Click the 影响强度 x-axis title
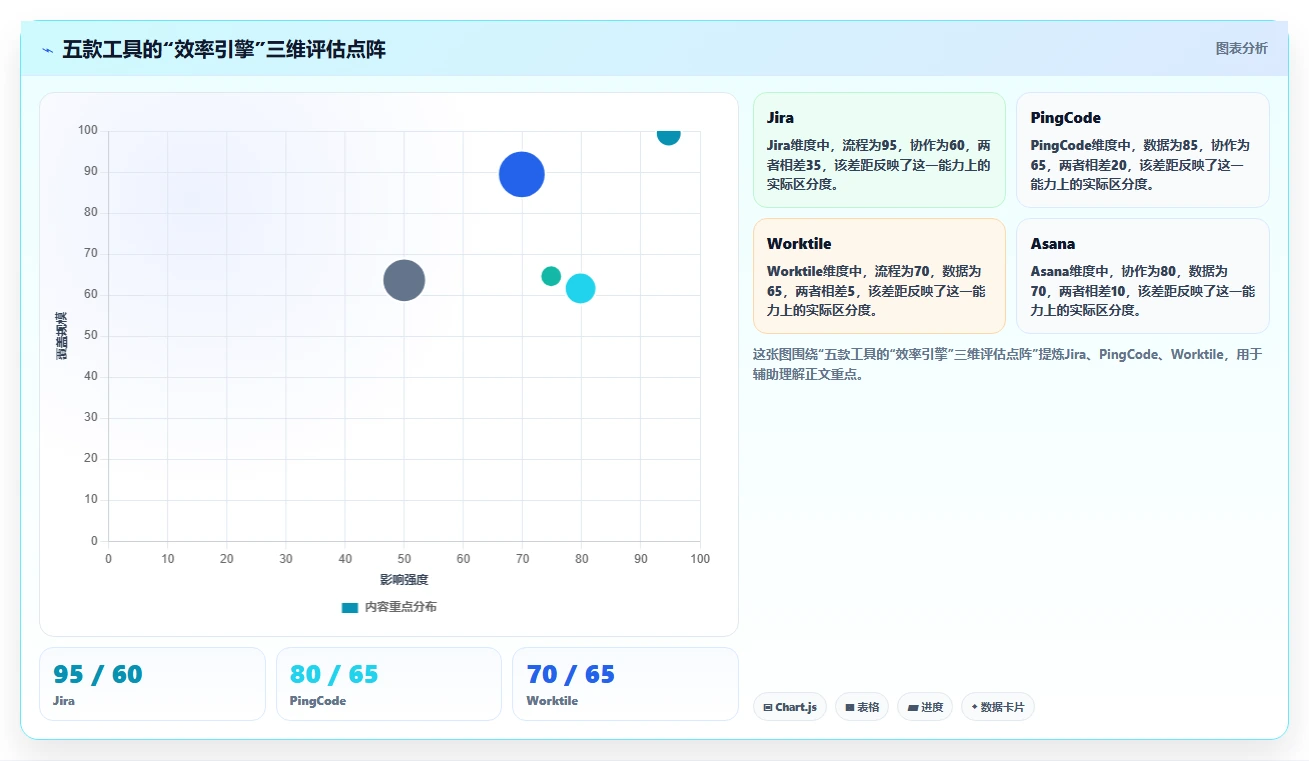This screenshot has width=1309, height=761. [x=404, y=580]
